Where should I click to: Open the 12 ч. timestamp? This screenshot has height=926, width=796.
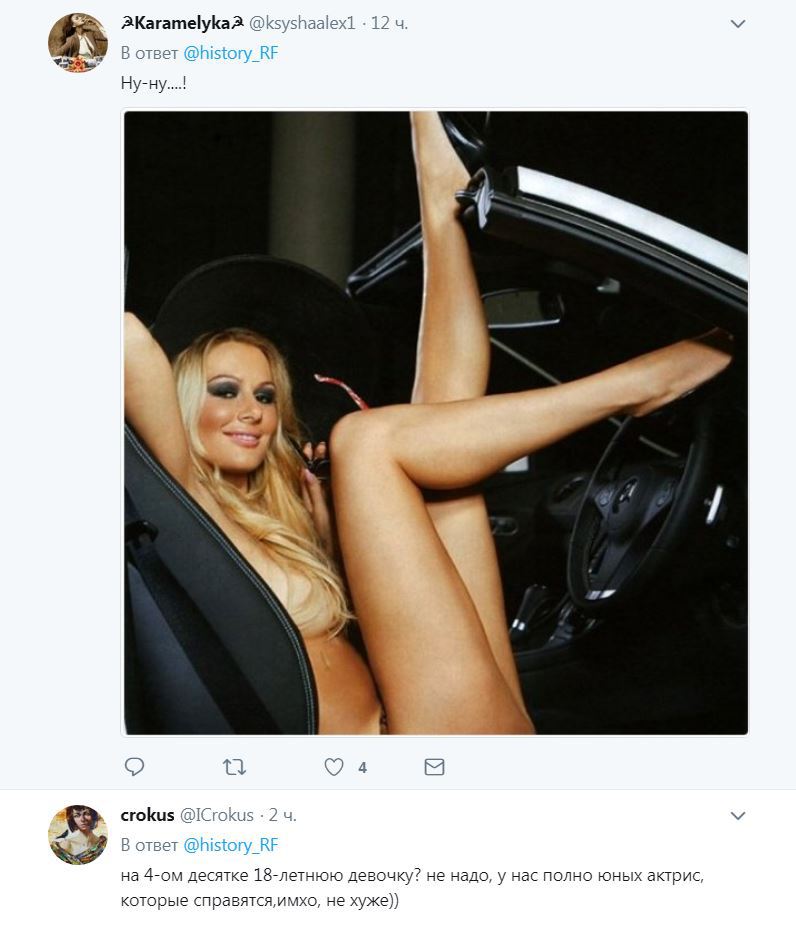[x=389, y=23]
